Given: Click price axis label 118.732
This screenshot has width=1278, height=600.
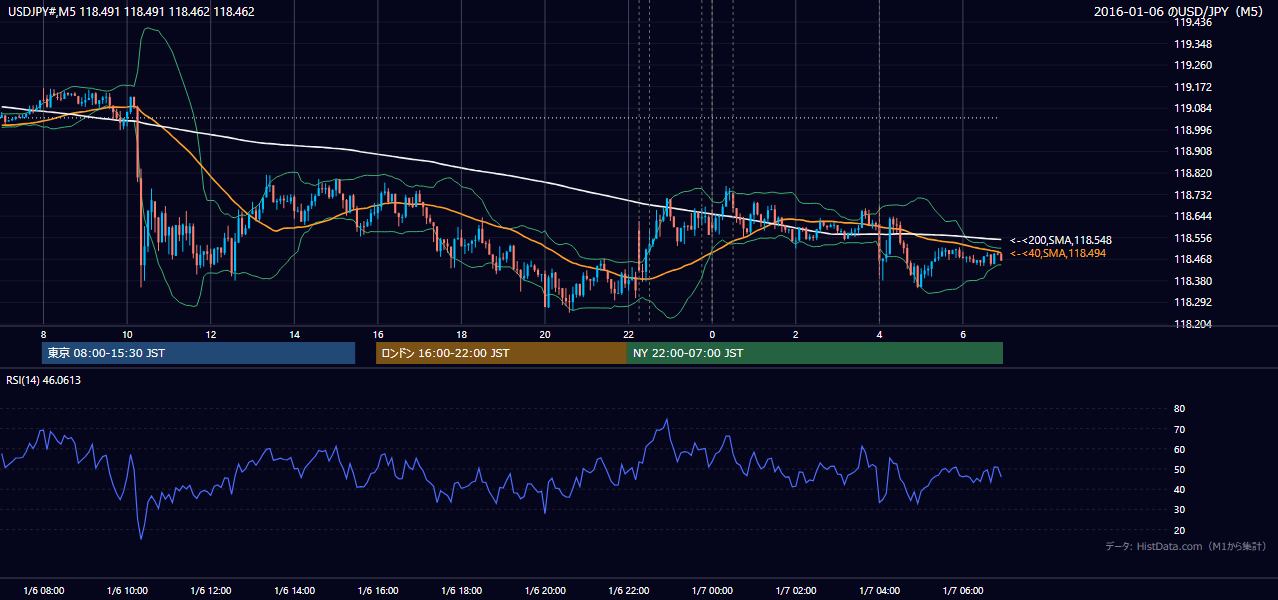Looking at the screenshot, I should point(1192,195).
